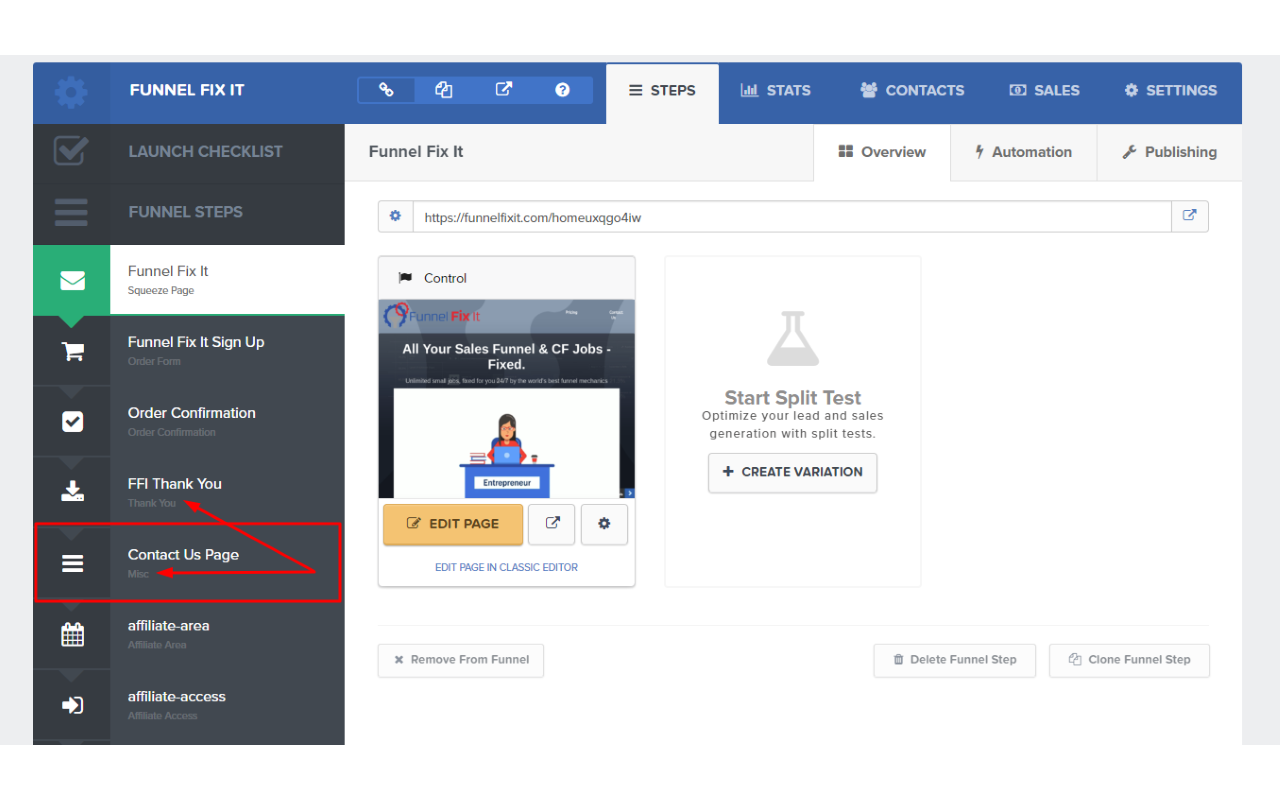Viewport: 1280px width, 800px height.
Task: Click the help question mark icon
Action: [x=562, y=90]
